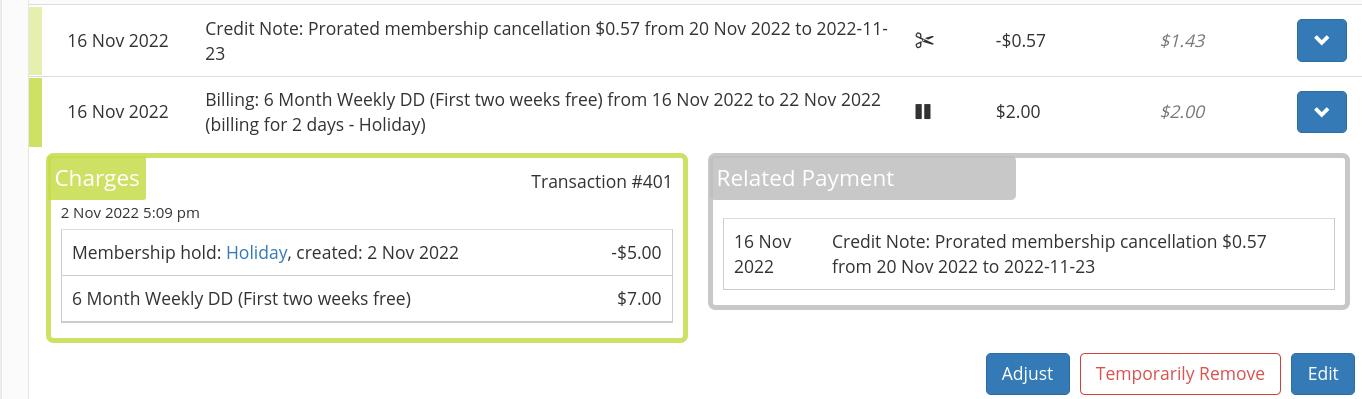Select the Charges panel header
This screenshot has width=1362, height=399.
pyautogui.click(x=97, y=178)
